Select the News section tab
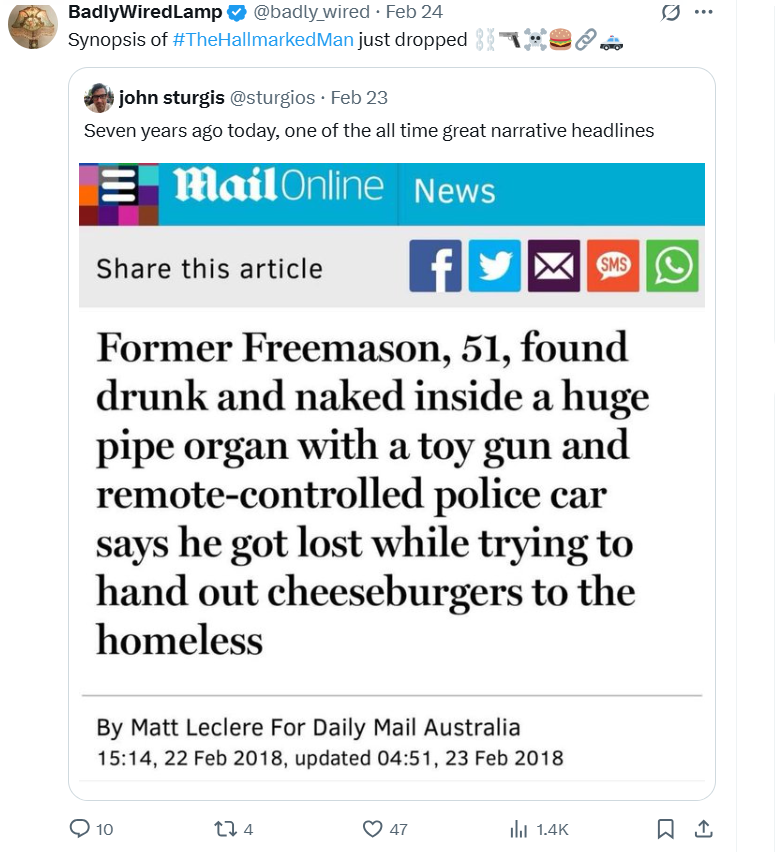This screenshot has height=852, width=775. [455, 191]
